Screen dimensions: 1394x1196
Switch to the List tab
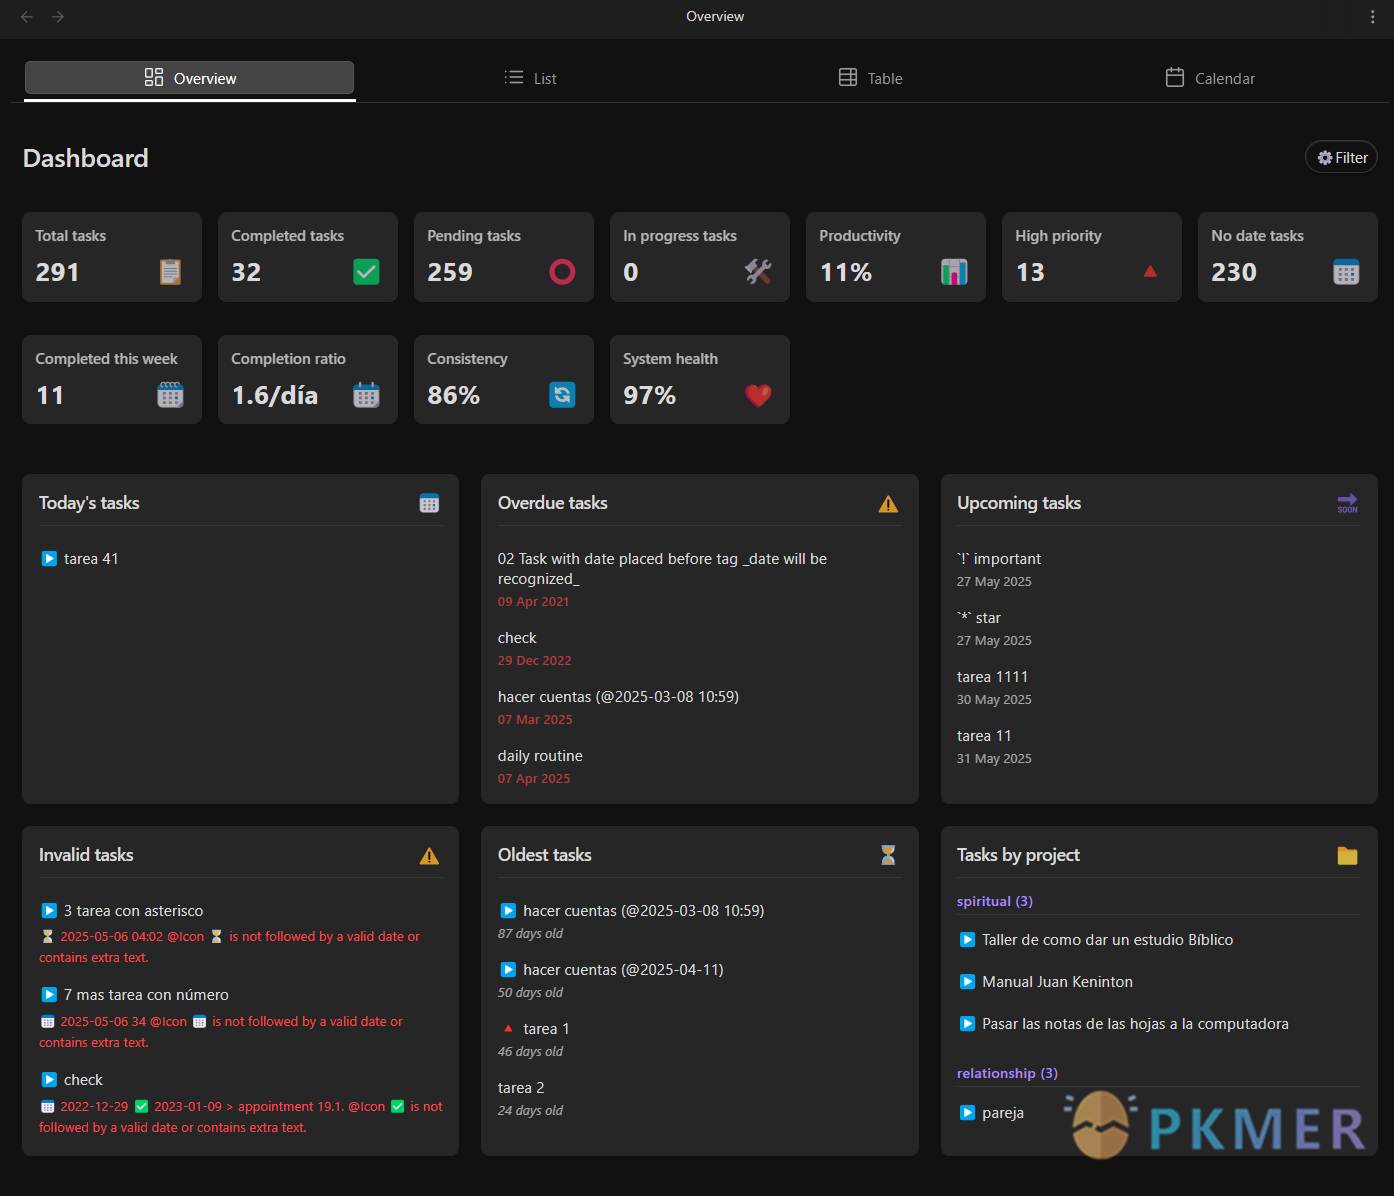tap(531, 78)
